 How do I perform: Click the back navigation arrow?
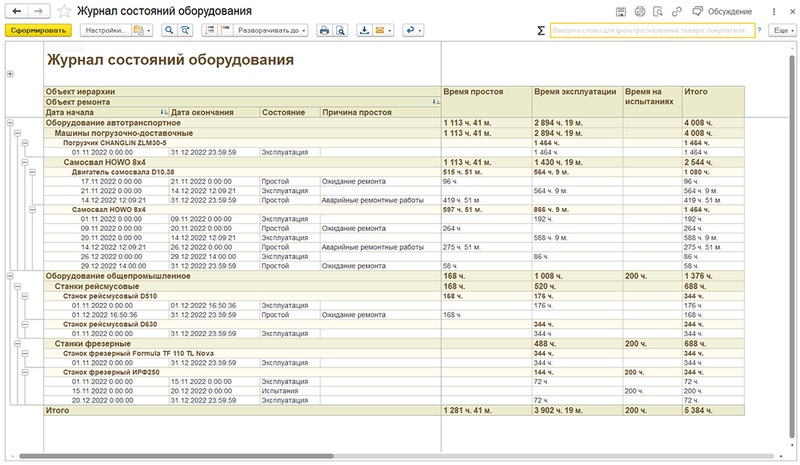15,11
